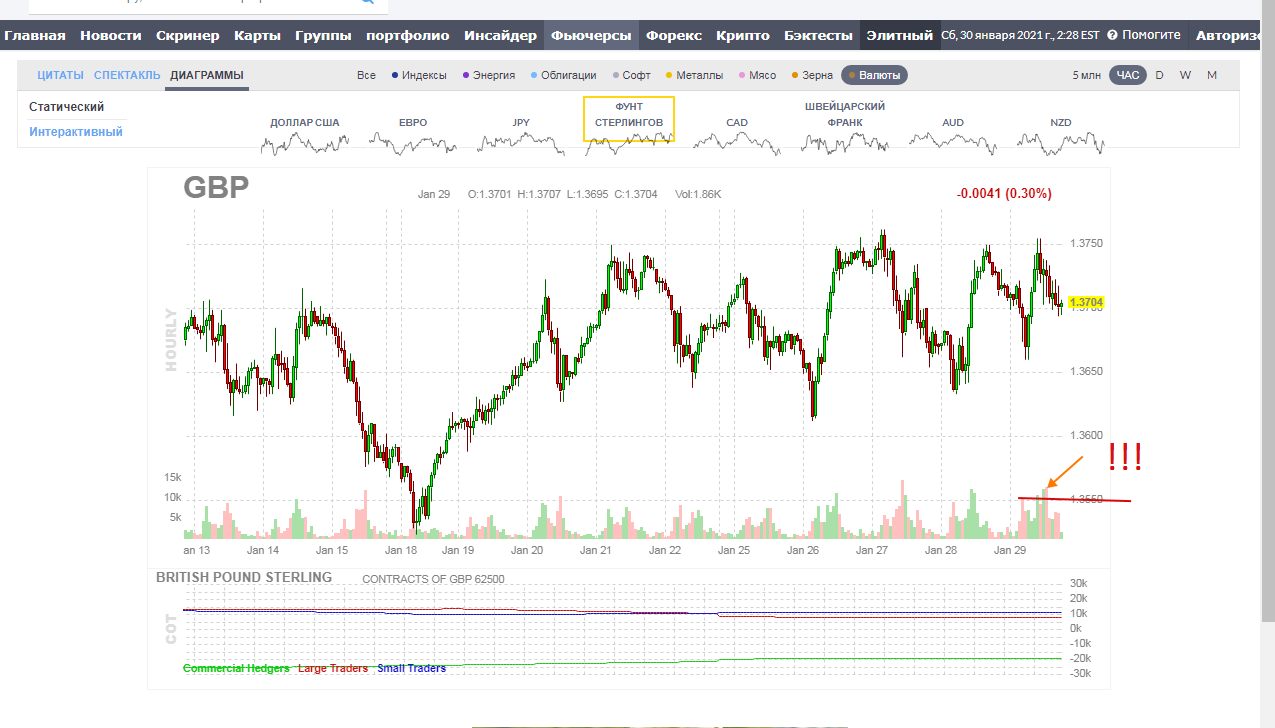1275x728 pixels.
Task: Select the Валюты category filter
Action: pyautogui.click(x=875, y=75)
